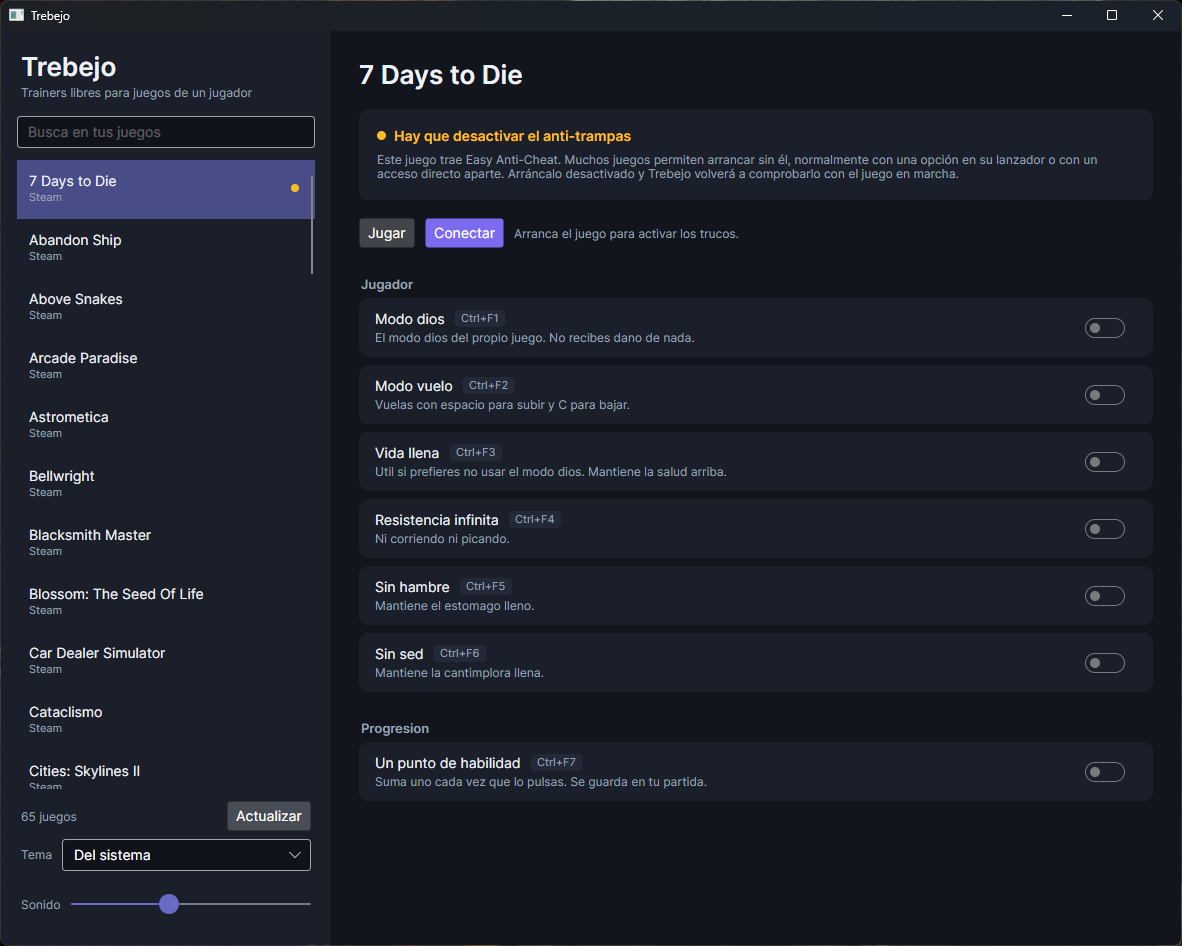Click the Ctrl+F5 hotkey badge
The width and height of the screenshot is (1182, 946).
(485, 586)
